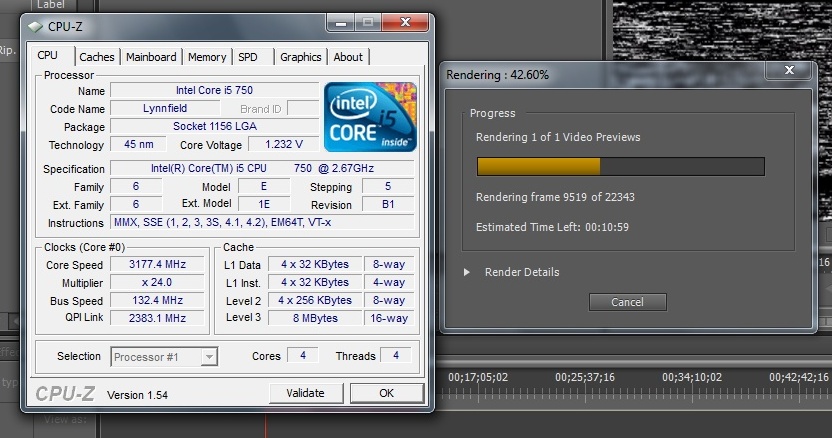Minimize the CPU-Z window
832x438 pixels.
pyautogui.click(x=342, y=22)
